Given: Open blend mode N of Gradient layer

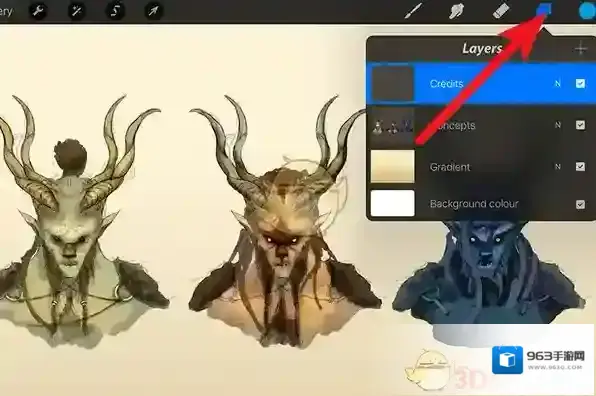Looking at the screenshot, I should pyautogui.click(x=558, y=166).
